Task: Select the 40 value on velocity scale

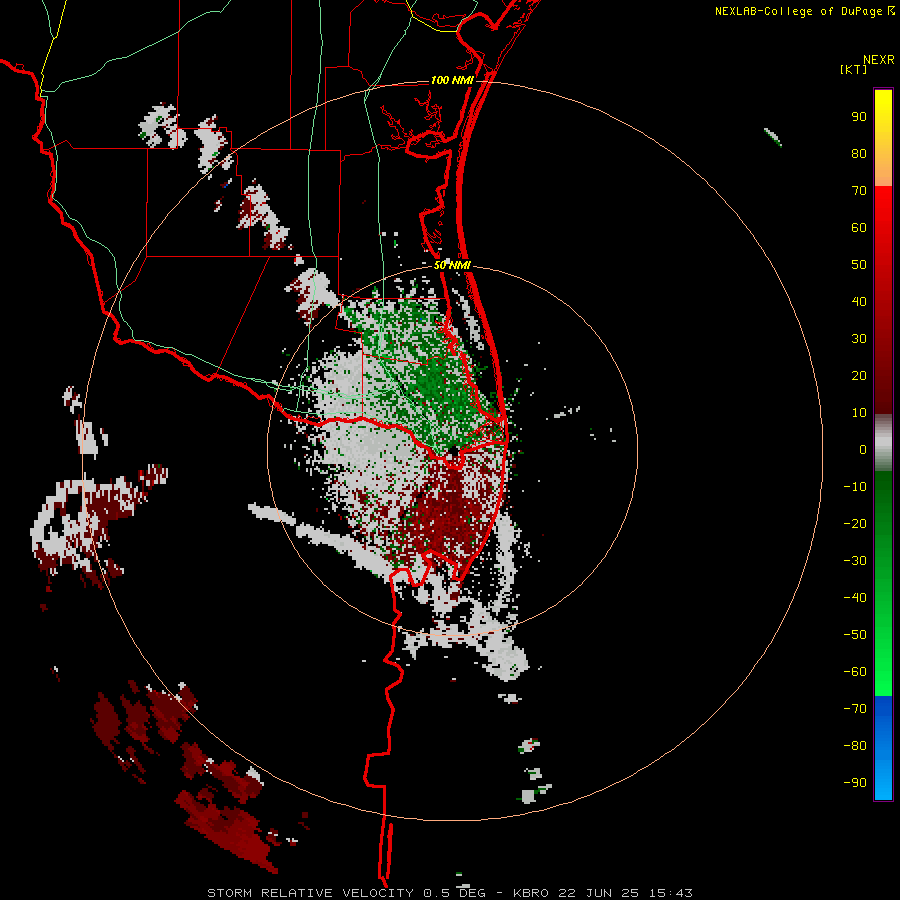Action: coord(859,301)
